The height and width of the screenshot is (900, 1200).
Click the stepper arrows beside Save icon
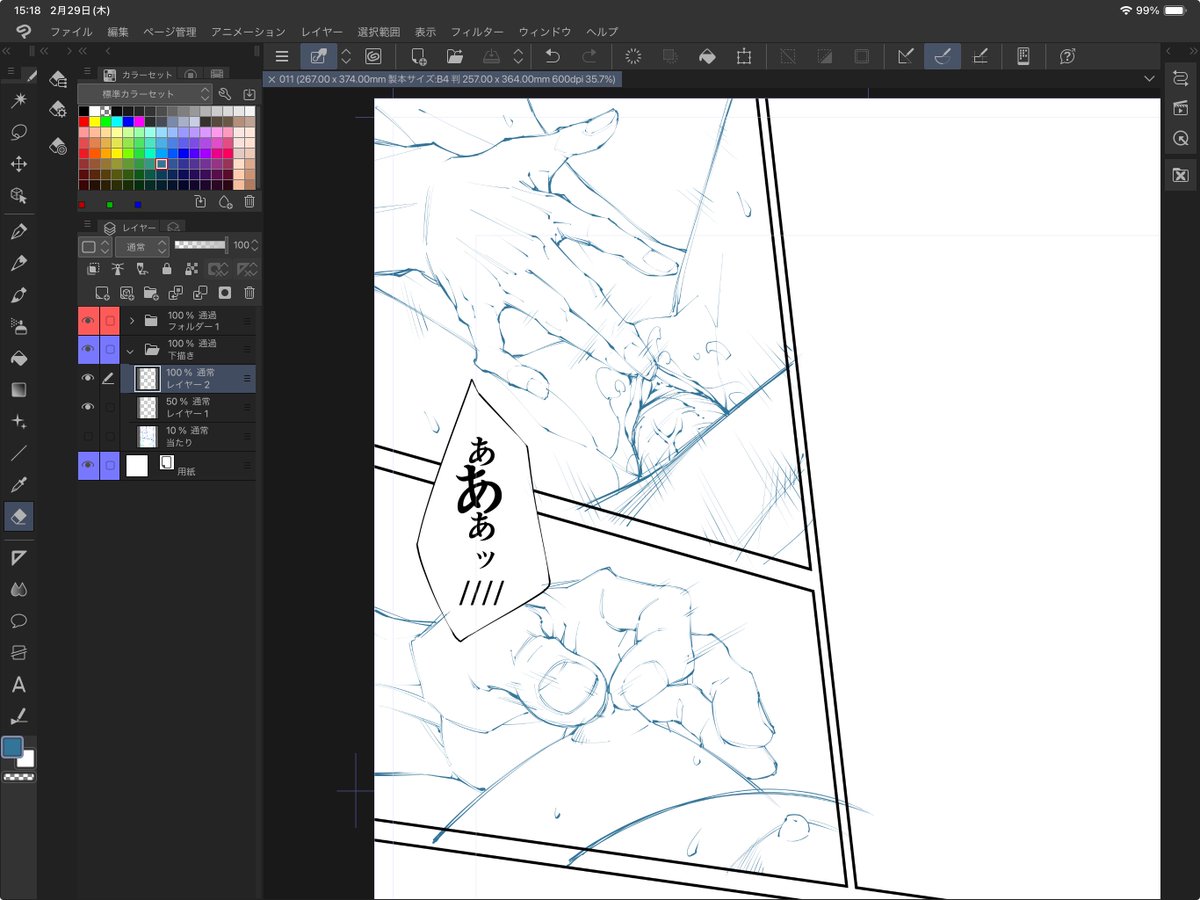pyautogui.click(x=518, y=57)
